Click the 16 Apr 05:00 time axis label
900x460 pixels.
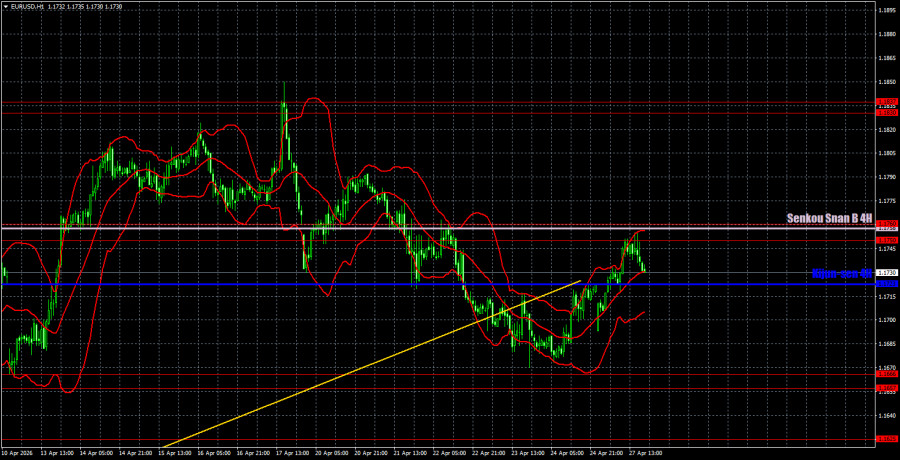pos(215,453)
